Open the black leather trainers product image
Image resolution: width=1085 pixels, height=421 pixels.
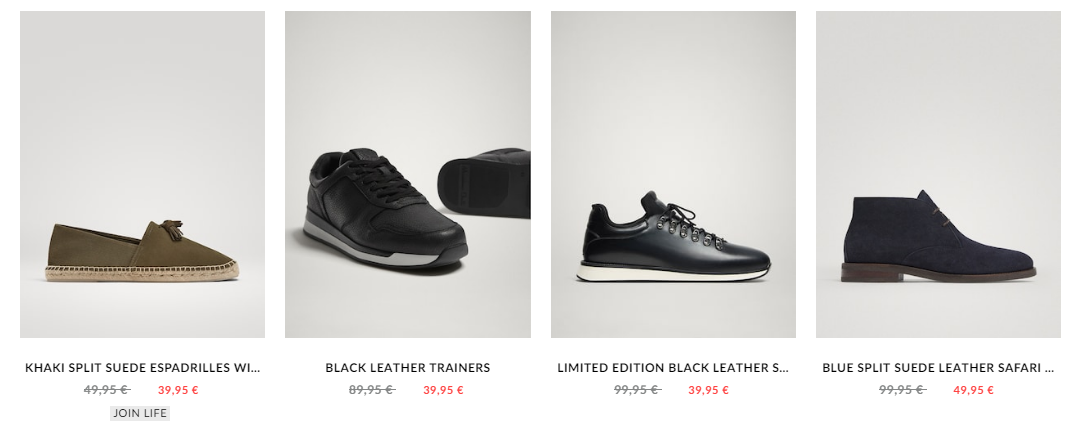coord(408,174)
